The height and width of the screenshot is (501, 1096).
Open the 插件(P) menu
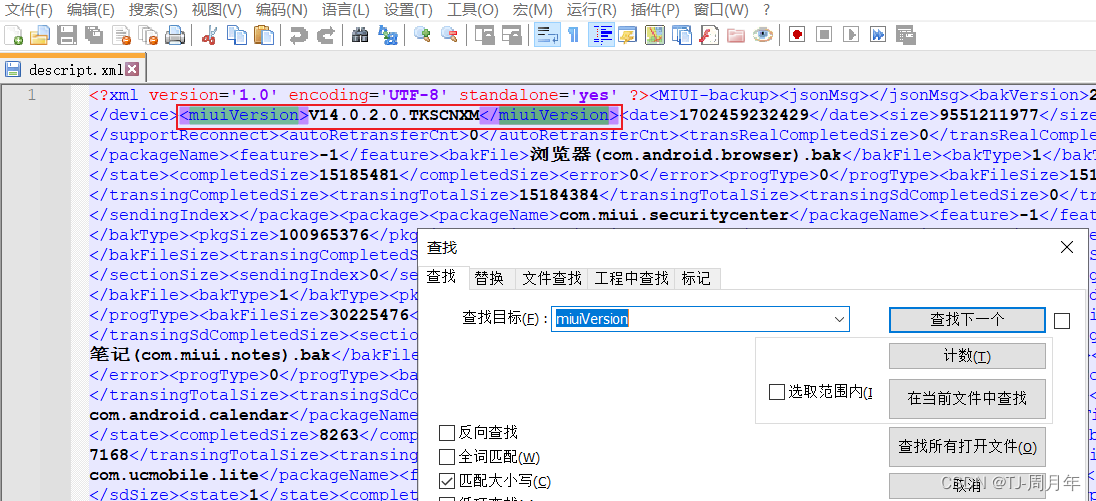655,10
